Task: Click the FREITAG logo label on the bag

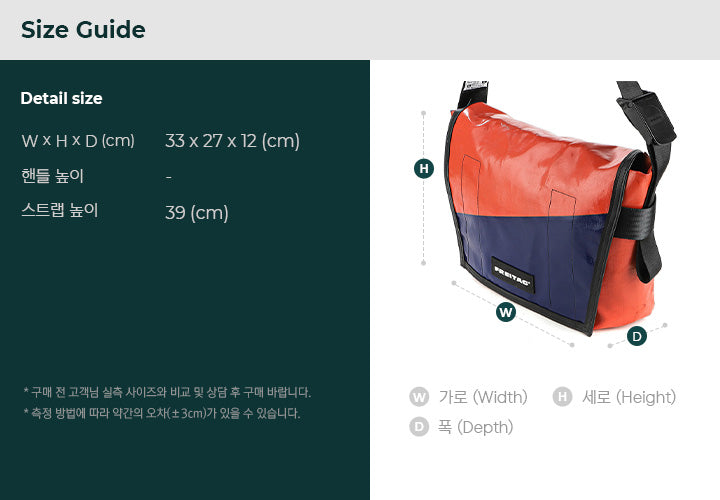Action: point(513,276)
